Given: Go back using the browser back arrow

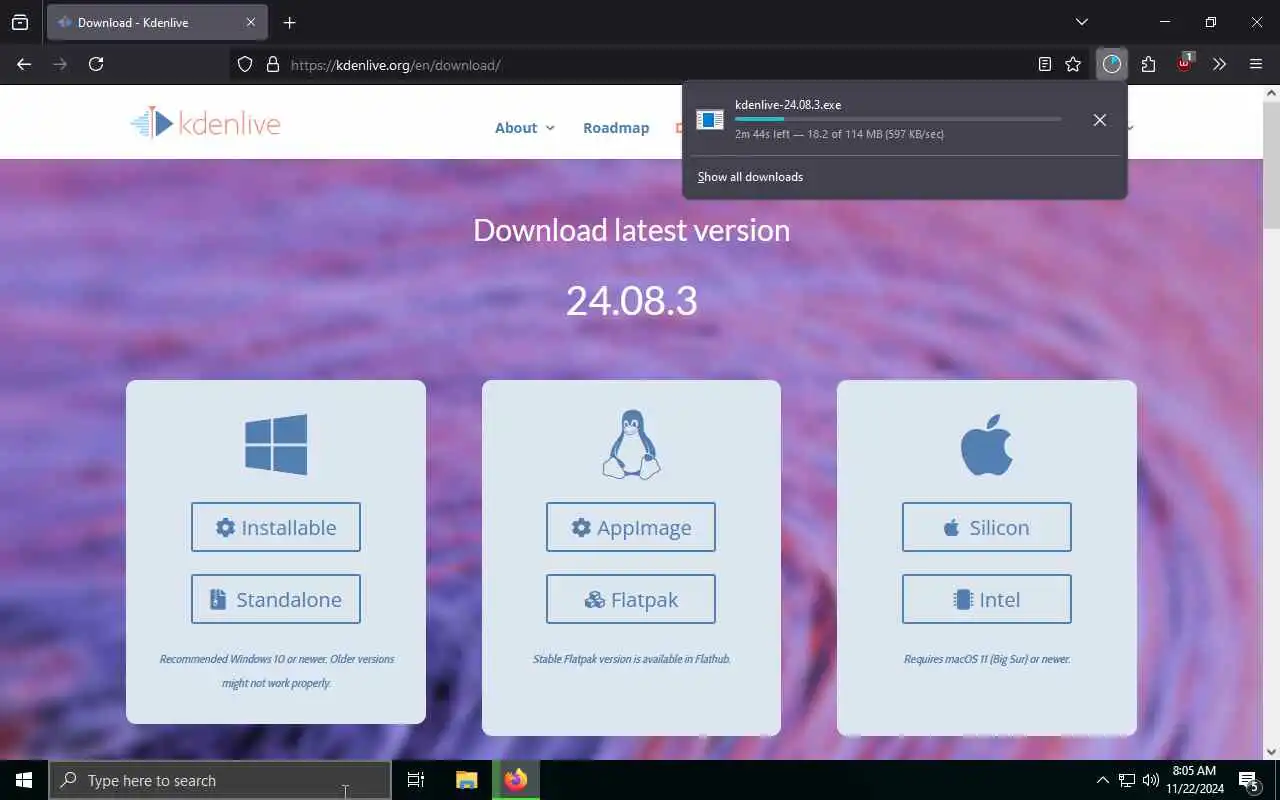Looking at the screenshot, I should [24, 64].
